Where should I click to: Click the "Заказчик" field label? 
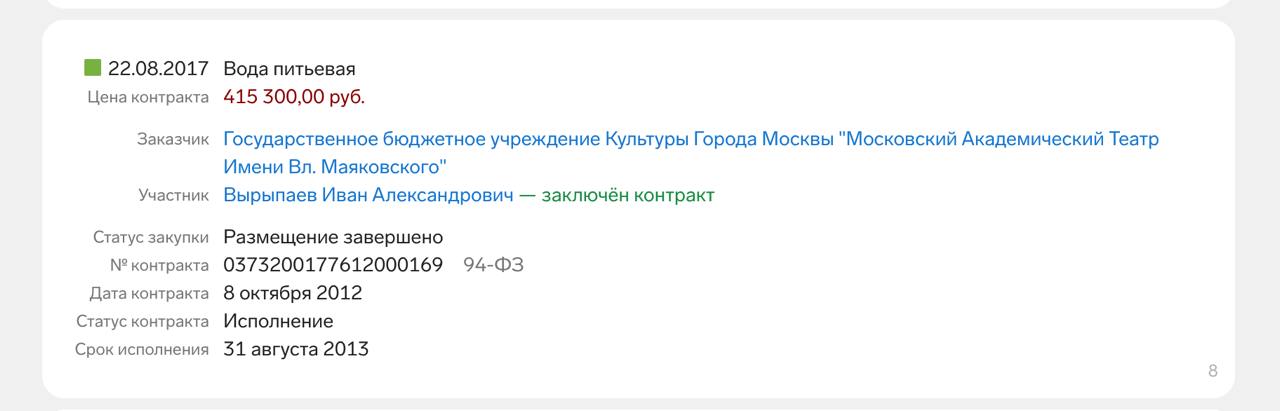[x=172, y=139]
